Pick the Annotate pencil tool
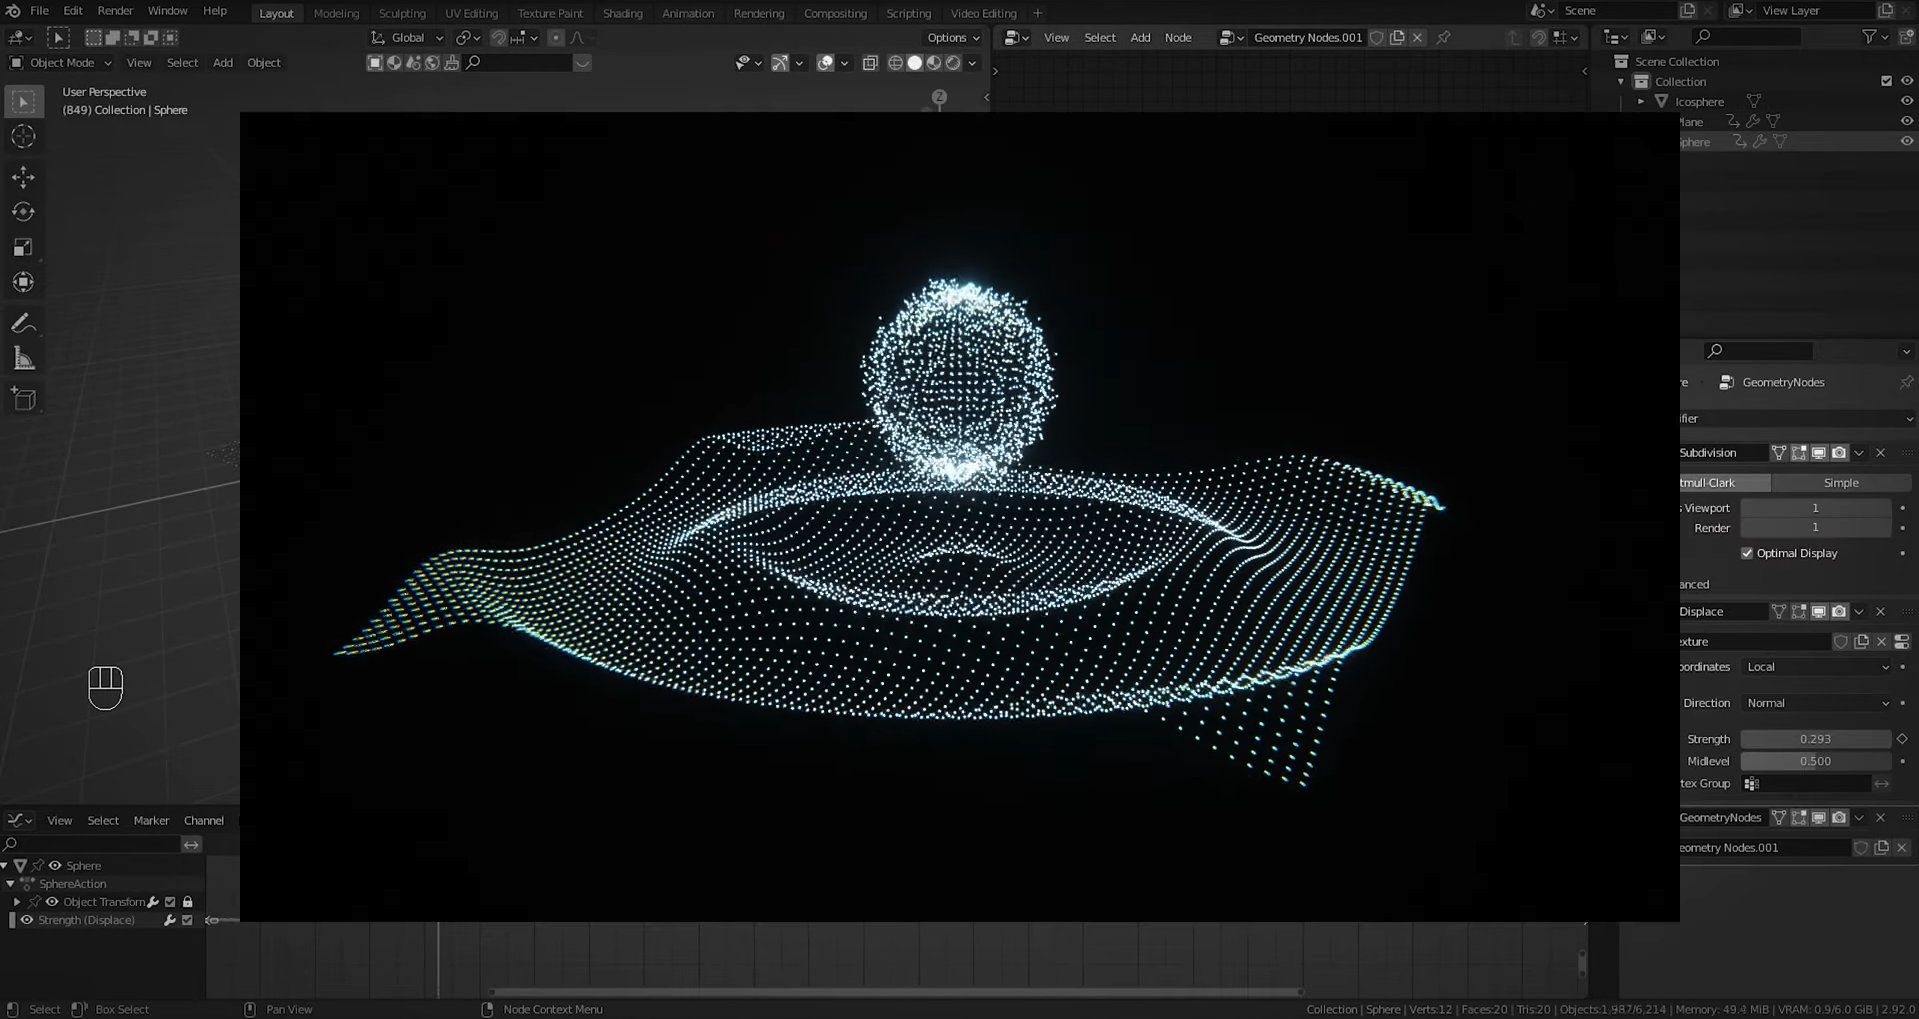 23,323
